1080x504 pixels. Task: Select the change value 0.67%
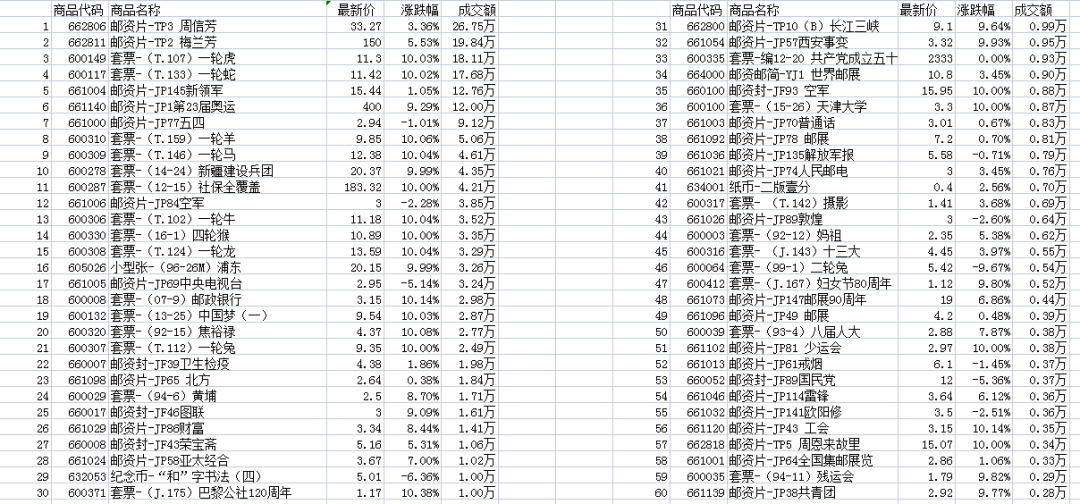click(996, 122)
